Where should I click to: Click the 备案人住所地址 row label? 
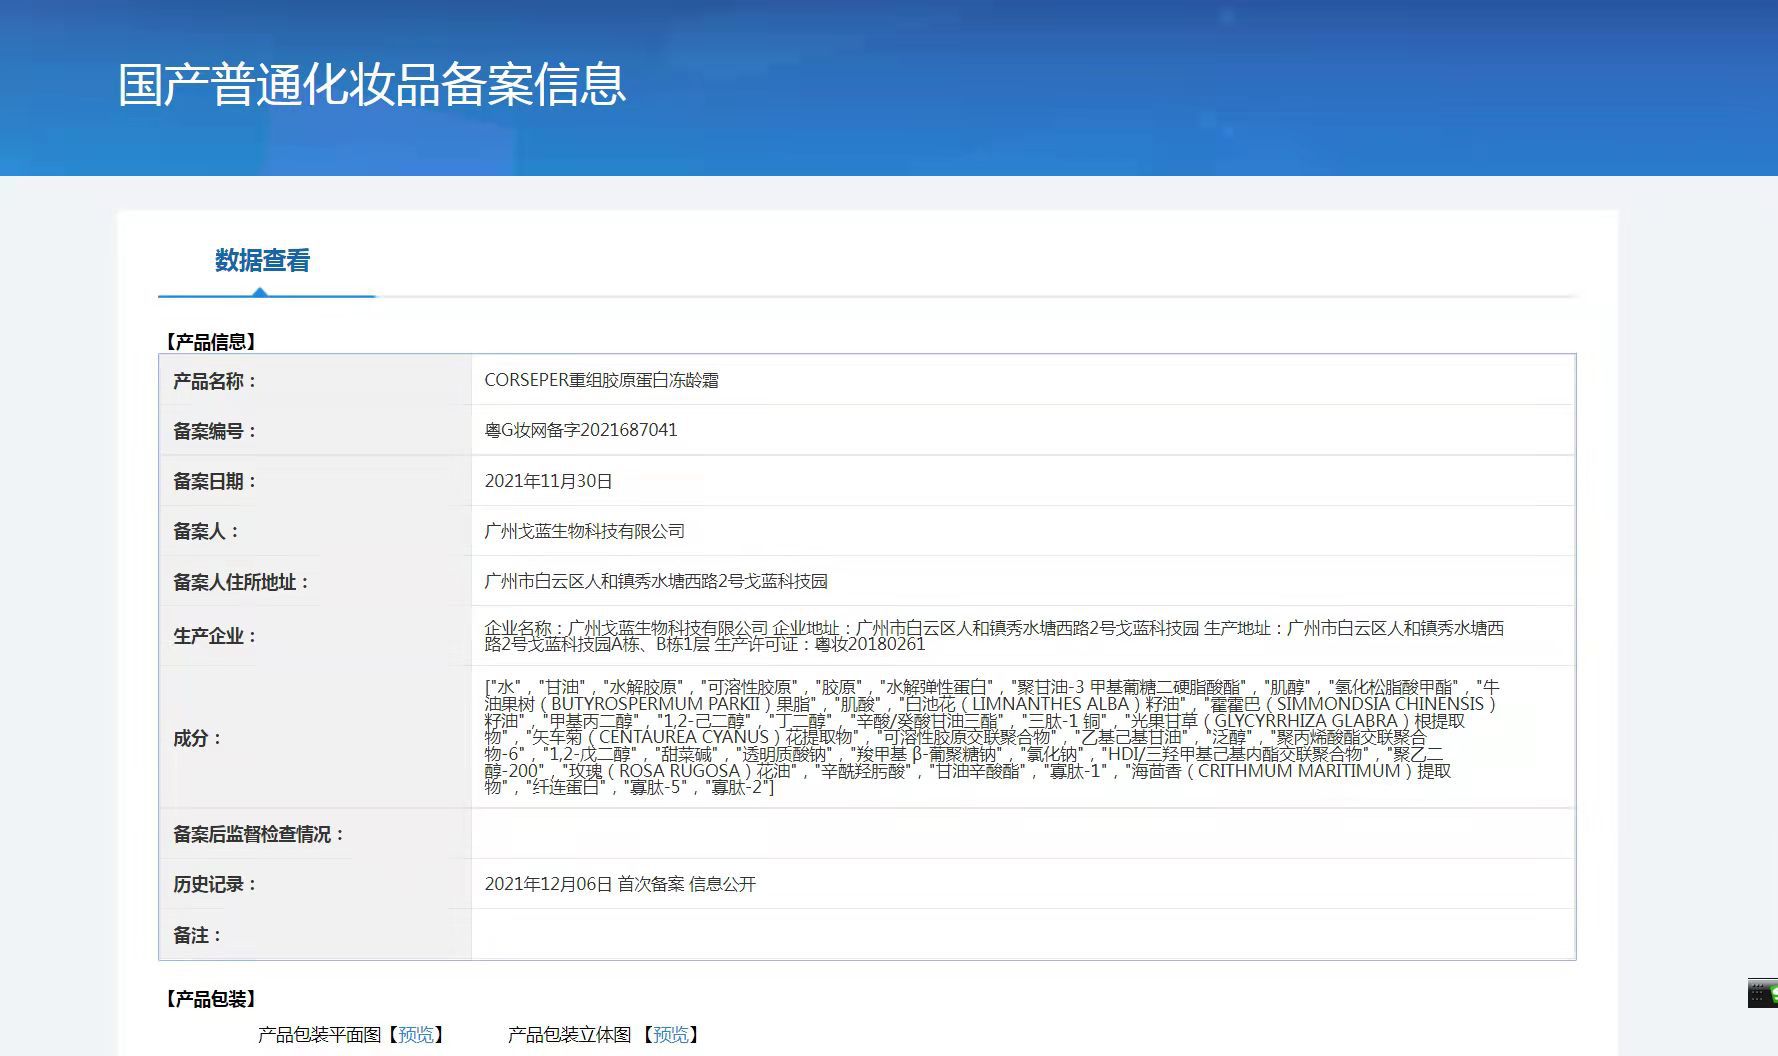click(x=241, y=582)
